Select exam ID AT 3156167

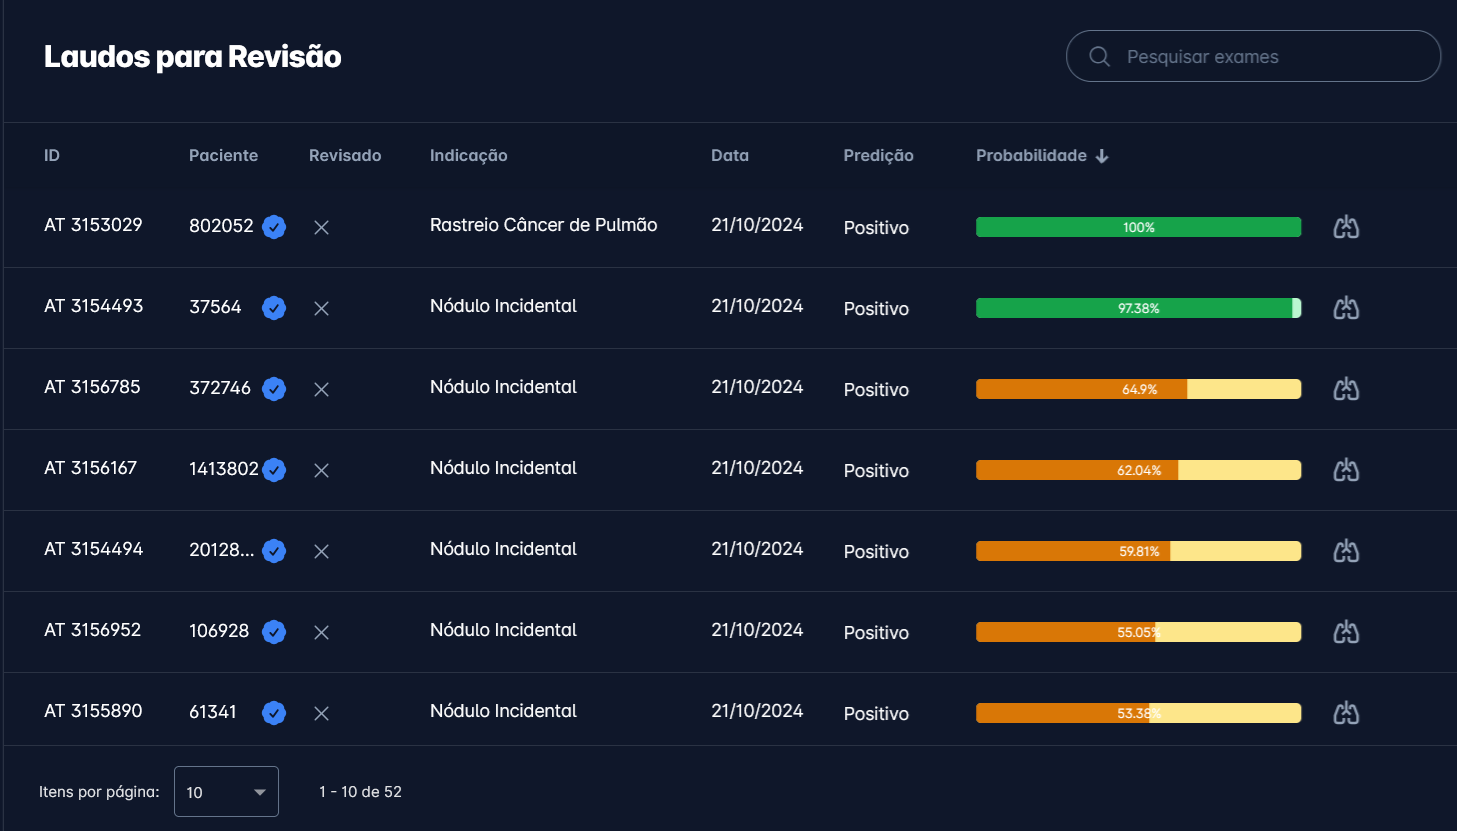(90, 468)
